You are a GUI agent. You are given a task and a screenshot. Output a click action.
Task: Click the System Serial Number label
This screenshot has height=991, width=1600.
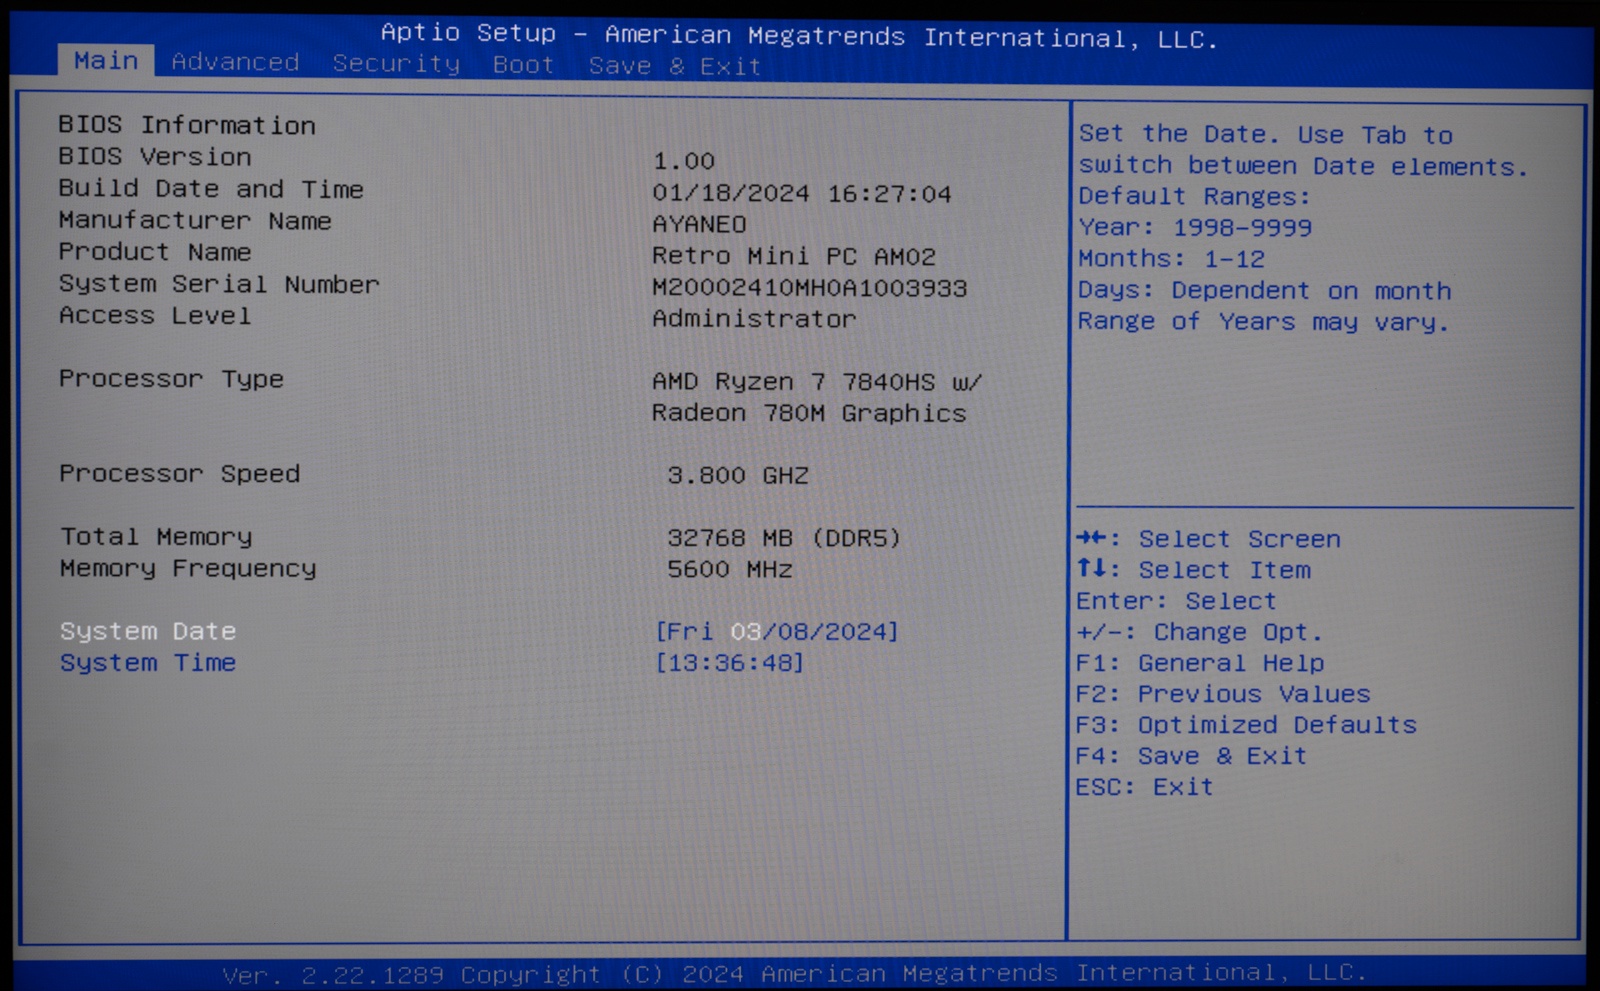click(x=219, y=284)
